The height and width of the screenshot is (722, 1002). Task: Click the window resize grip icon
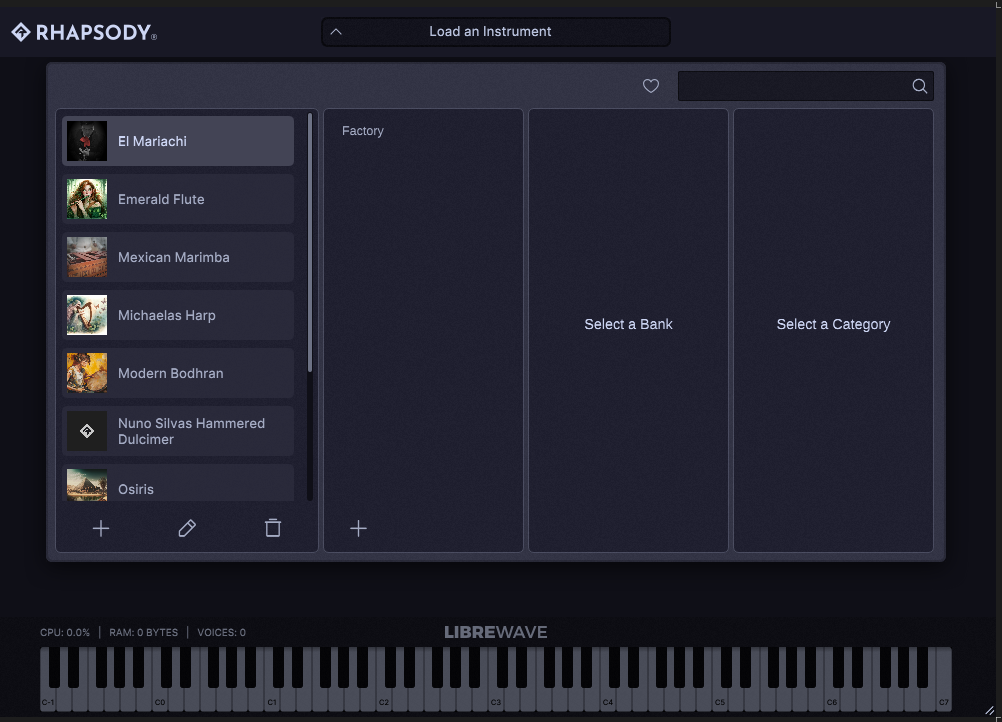pyautogui.click(x=991, y=711)
